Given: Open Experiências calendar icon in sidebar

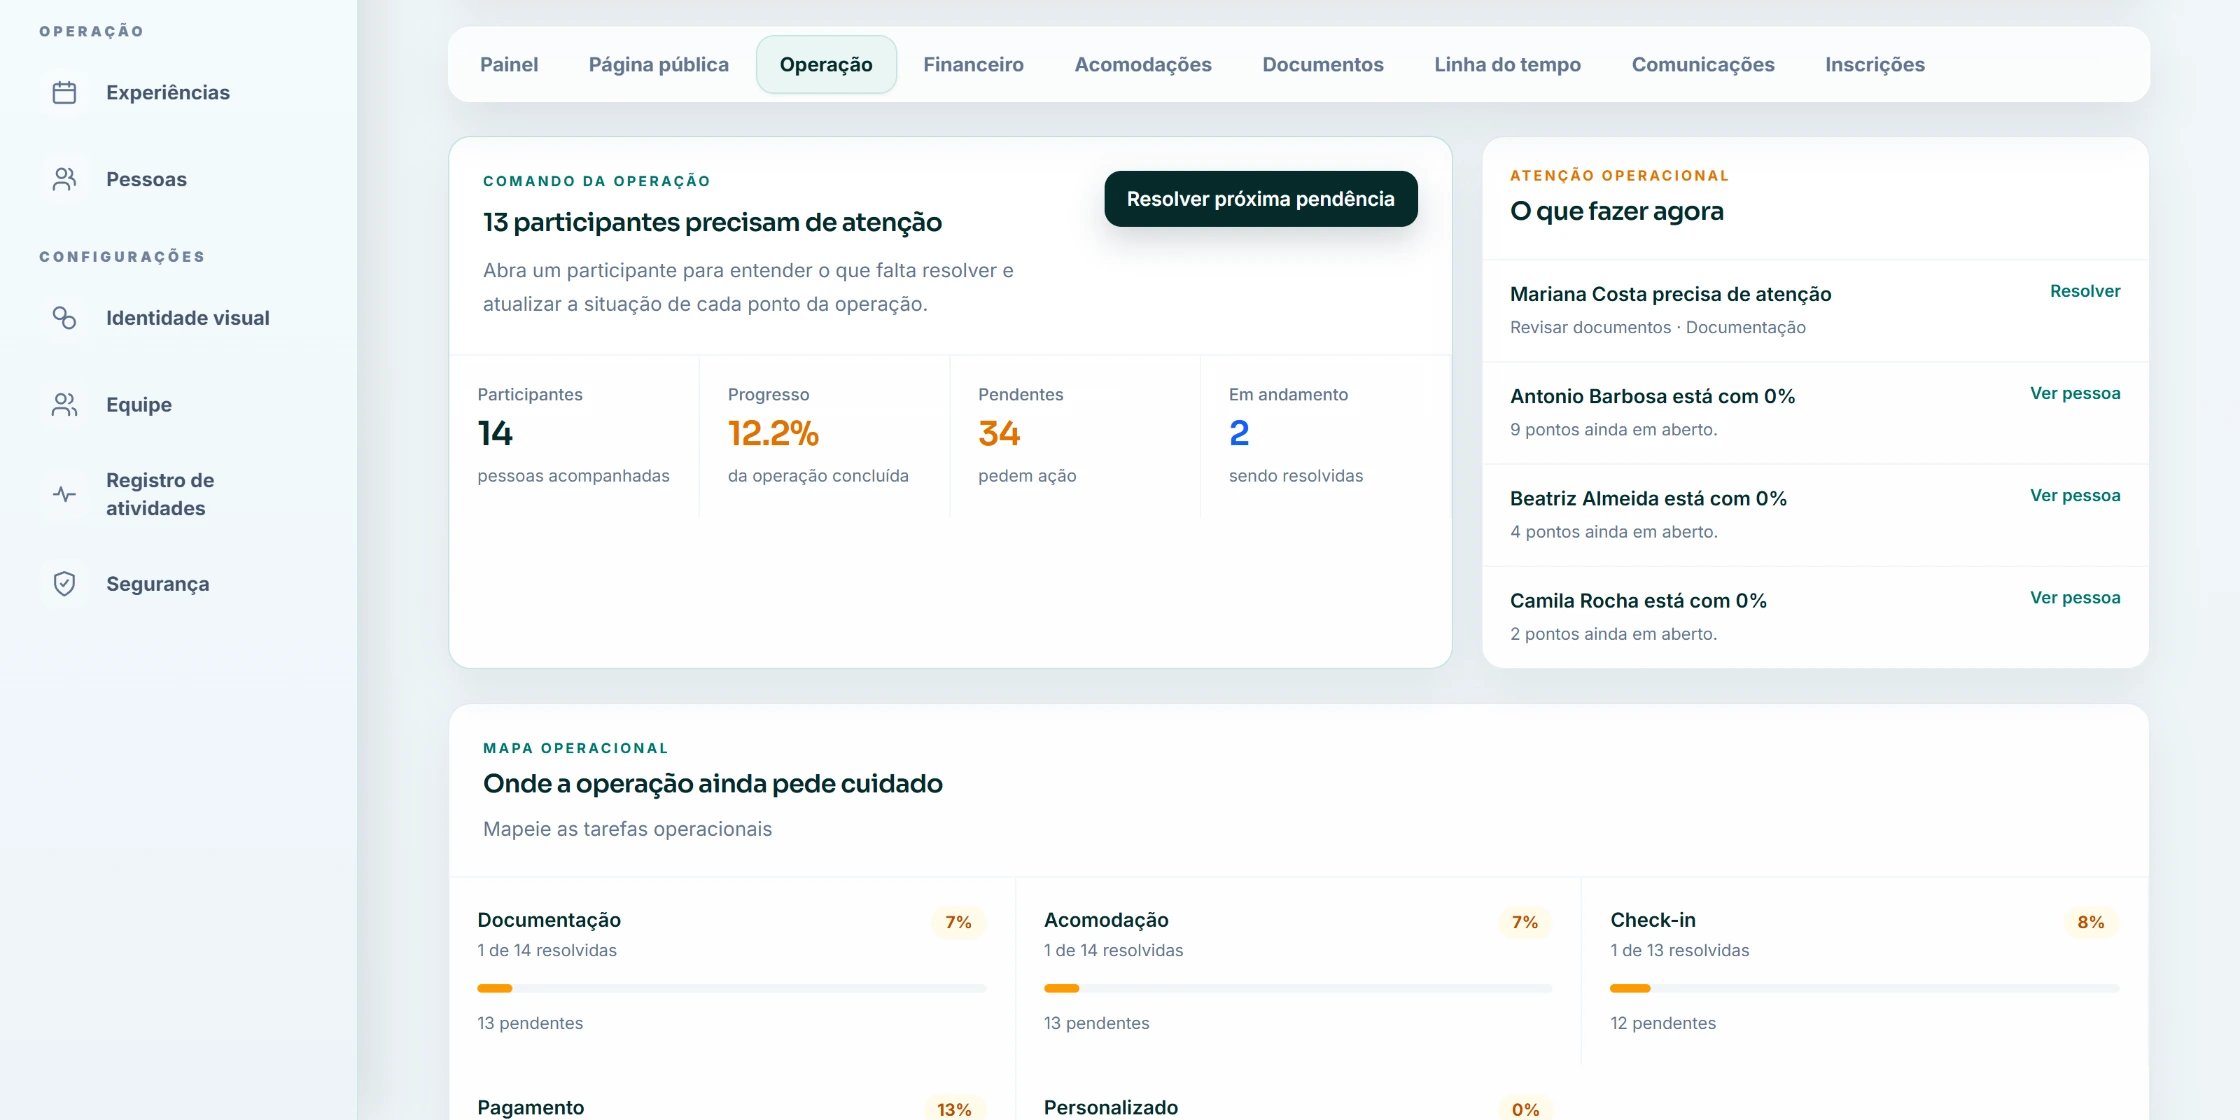Looking at the screenshot, I should coord(64,93).
